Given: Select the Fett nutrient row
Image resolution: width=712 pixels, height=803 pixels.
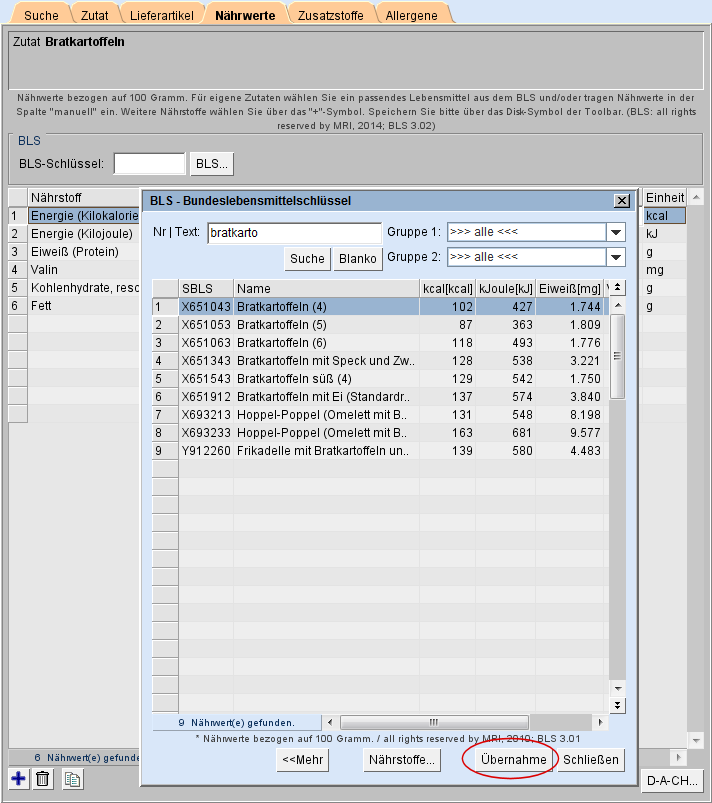Looking at the screenshot, I should [x=75, y=306].
